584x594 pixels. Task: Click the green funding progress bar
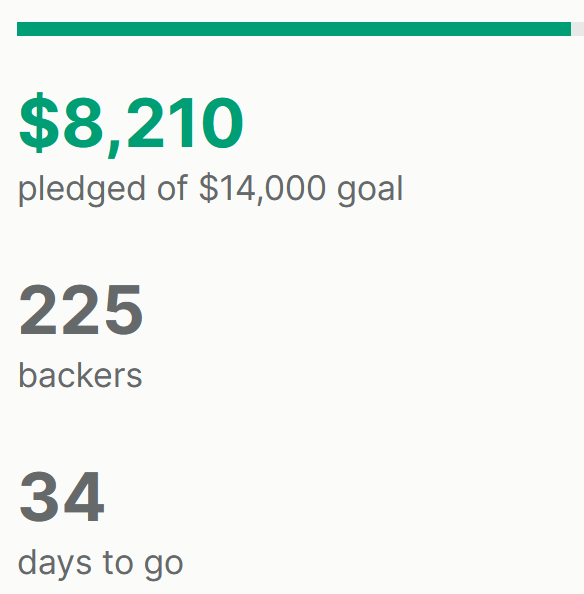point(294,29)
